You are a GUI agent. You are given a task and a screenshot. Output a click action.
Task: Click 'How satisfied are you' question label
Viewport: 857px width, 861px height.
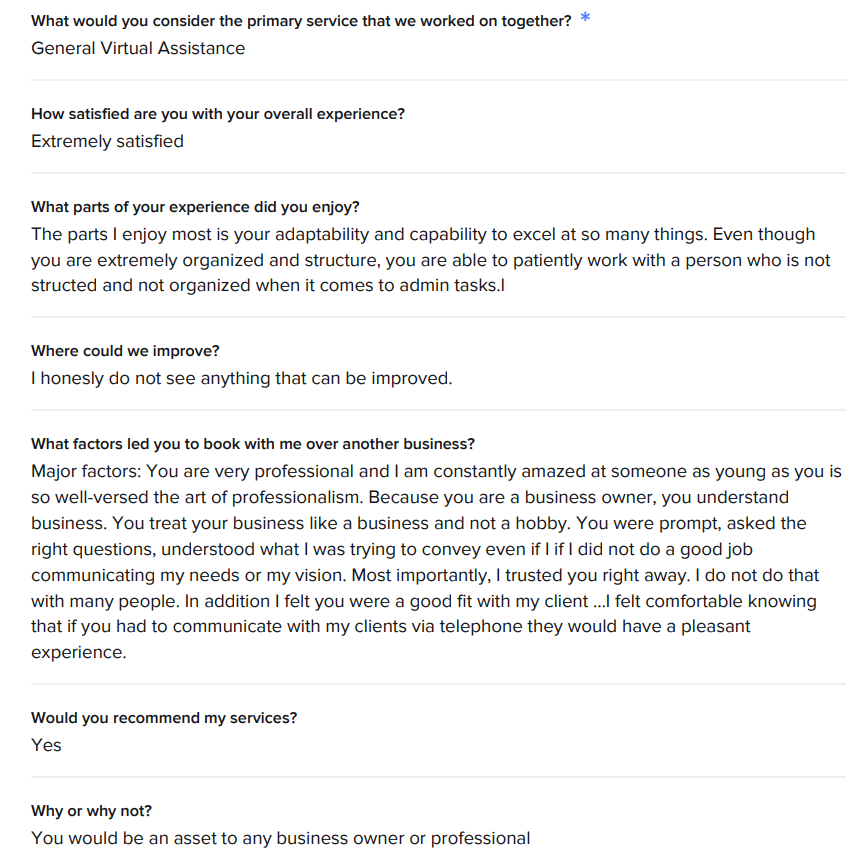[217, 114]
